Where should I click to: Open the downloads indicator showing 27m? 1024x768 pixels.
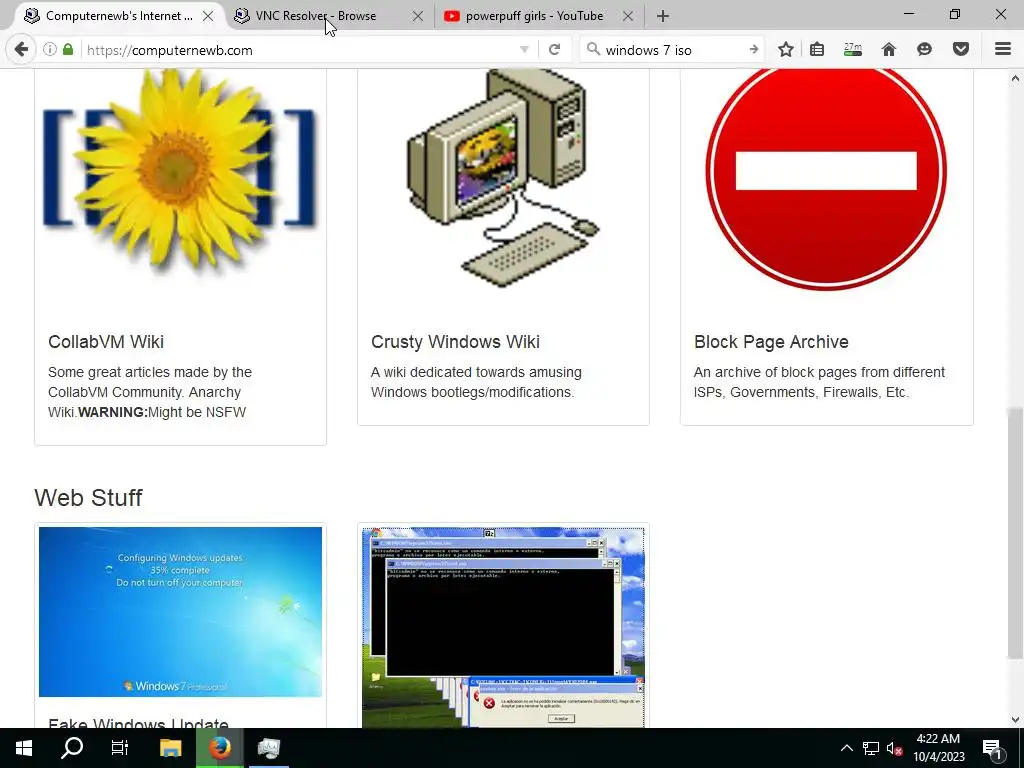pyautogui.click(x=853, y=50)
